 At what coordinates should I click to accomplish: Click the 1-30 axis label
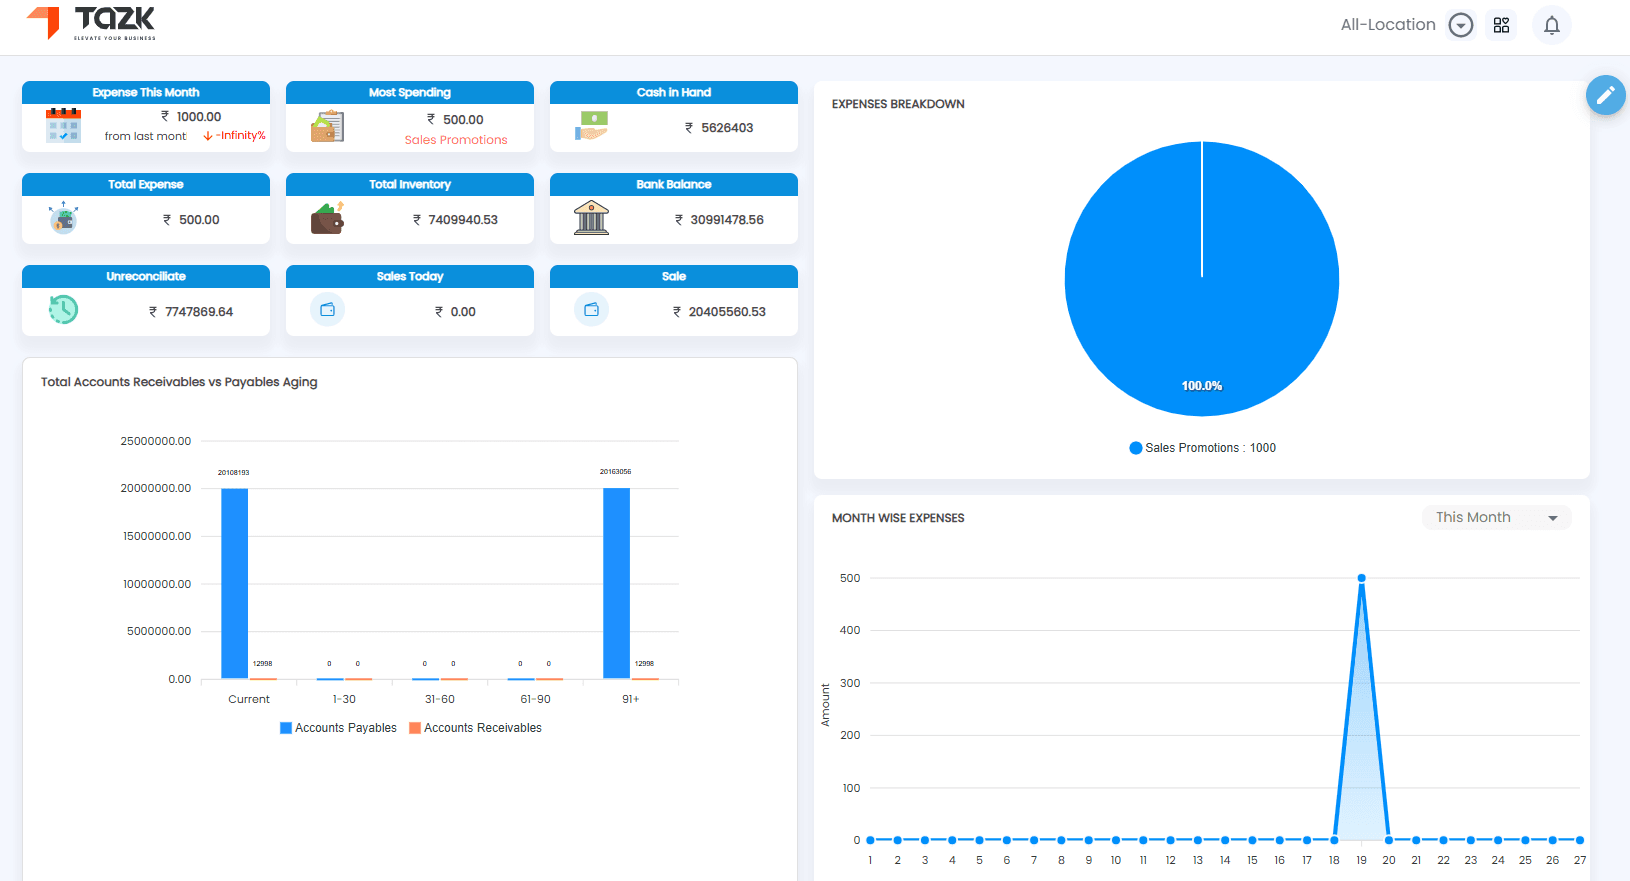(x=344, y=699)
